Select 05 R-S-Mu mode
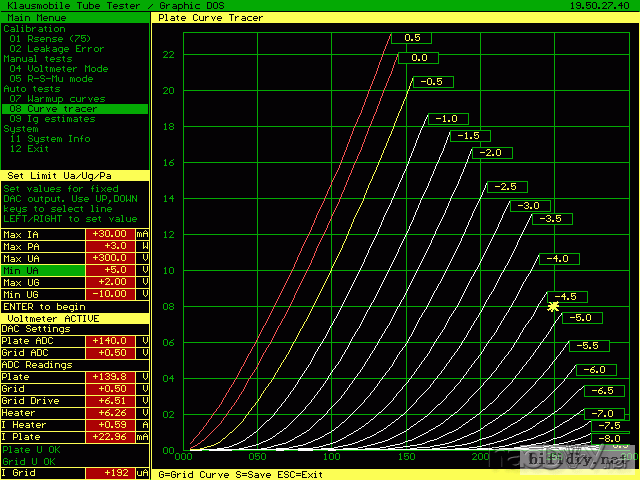 point(52,78)
